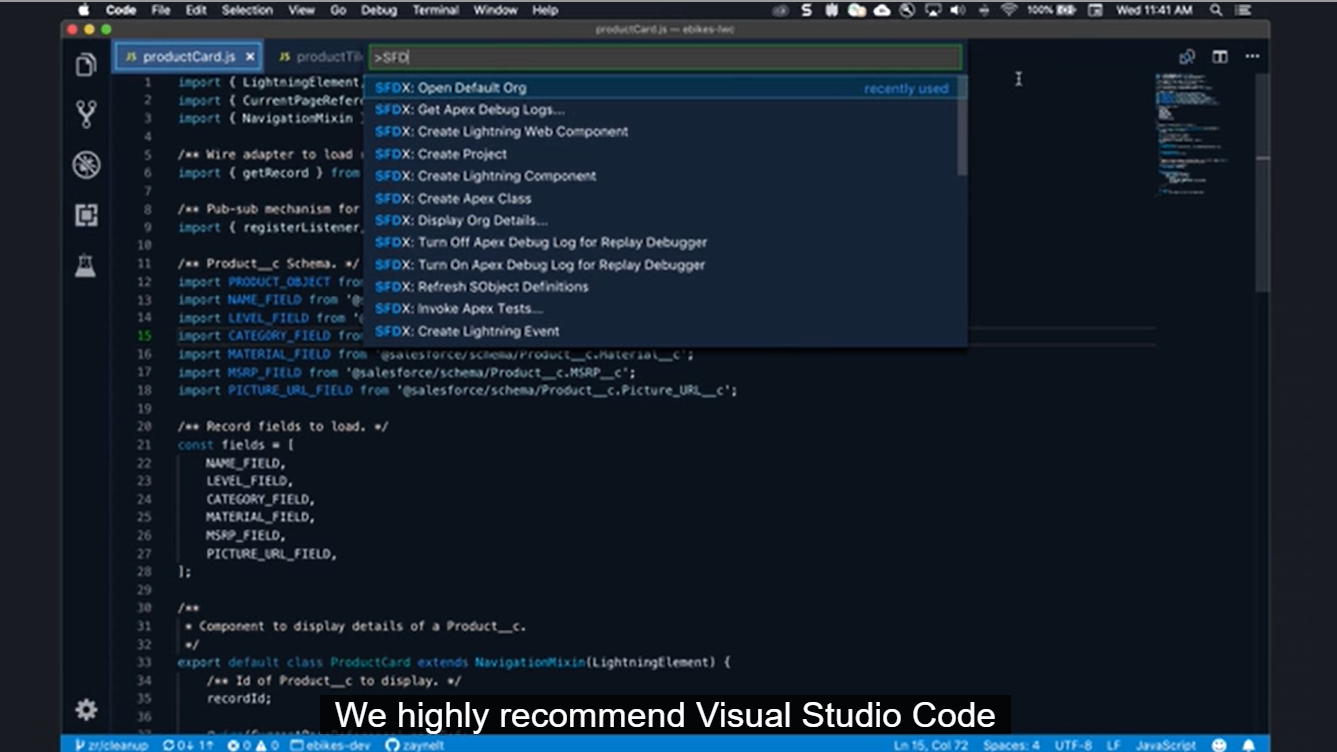
Task: Click the zaynelt GitHub status item
Action: coord(415,744)
